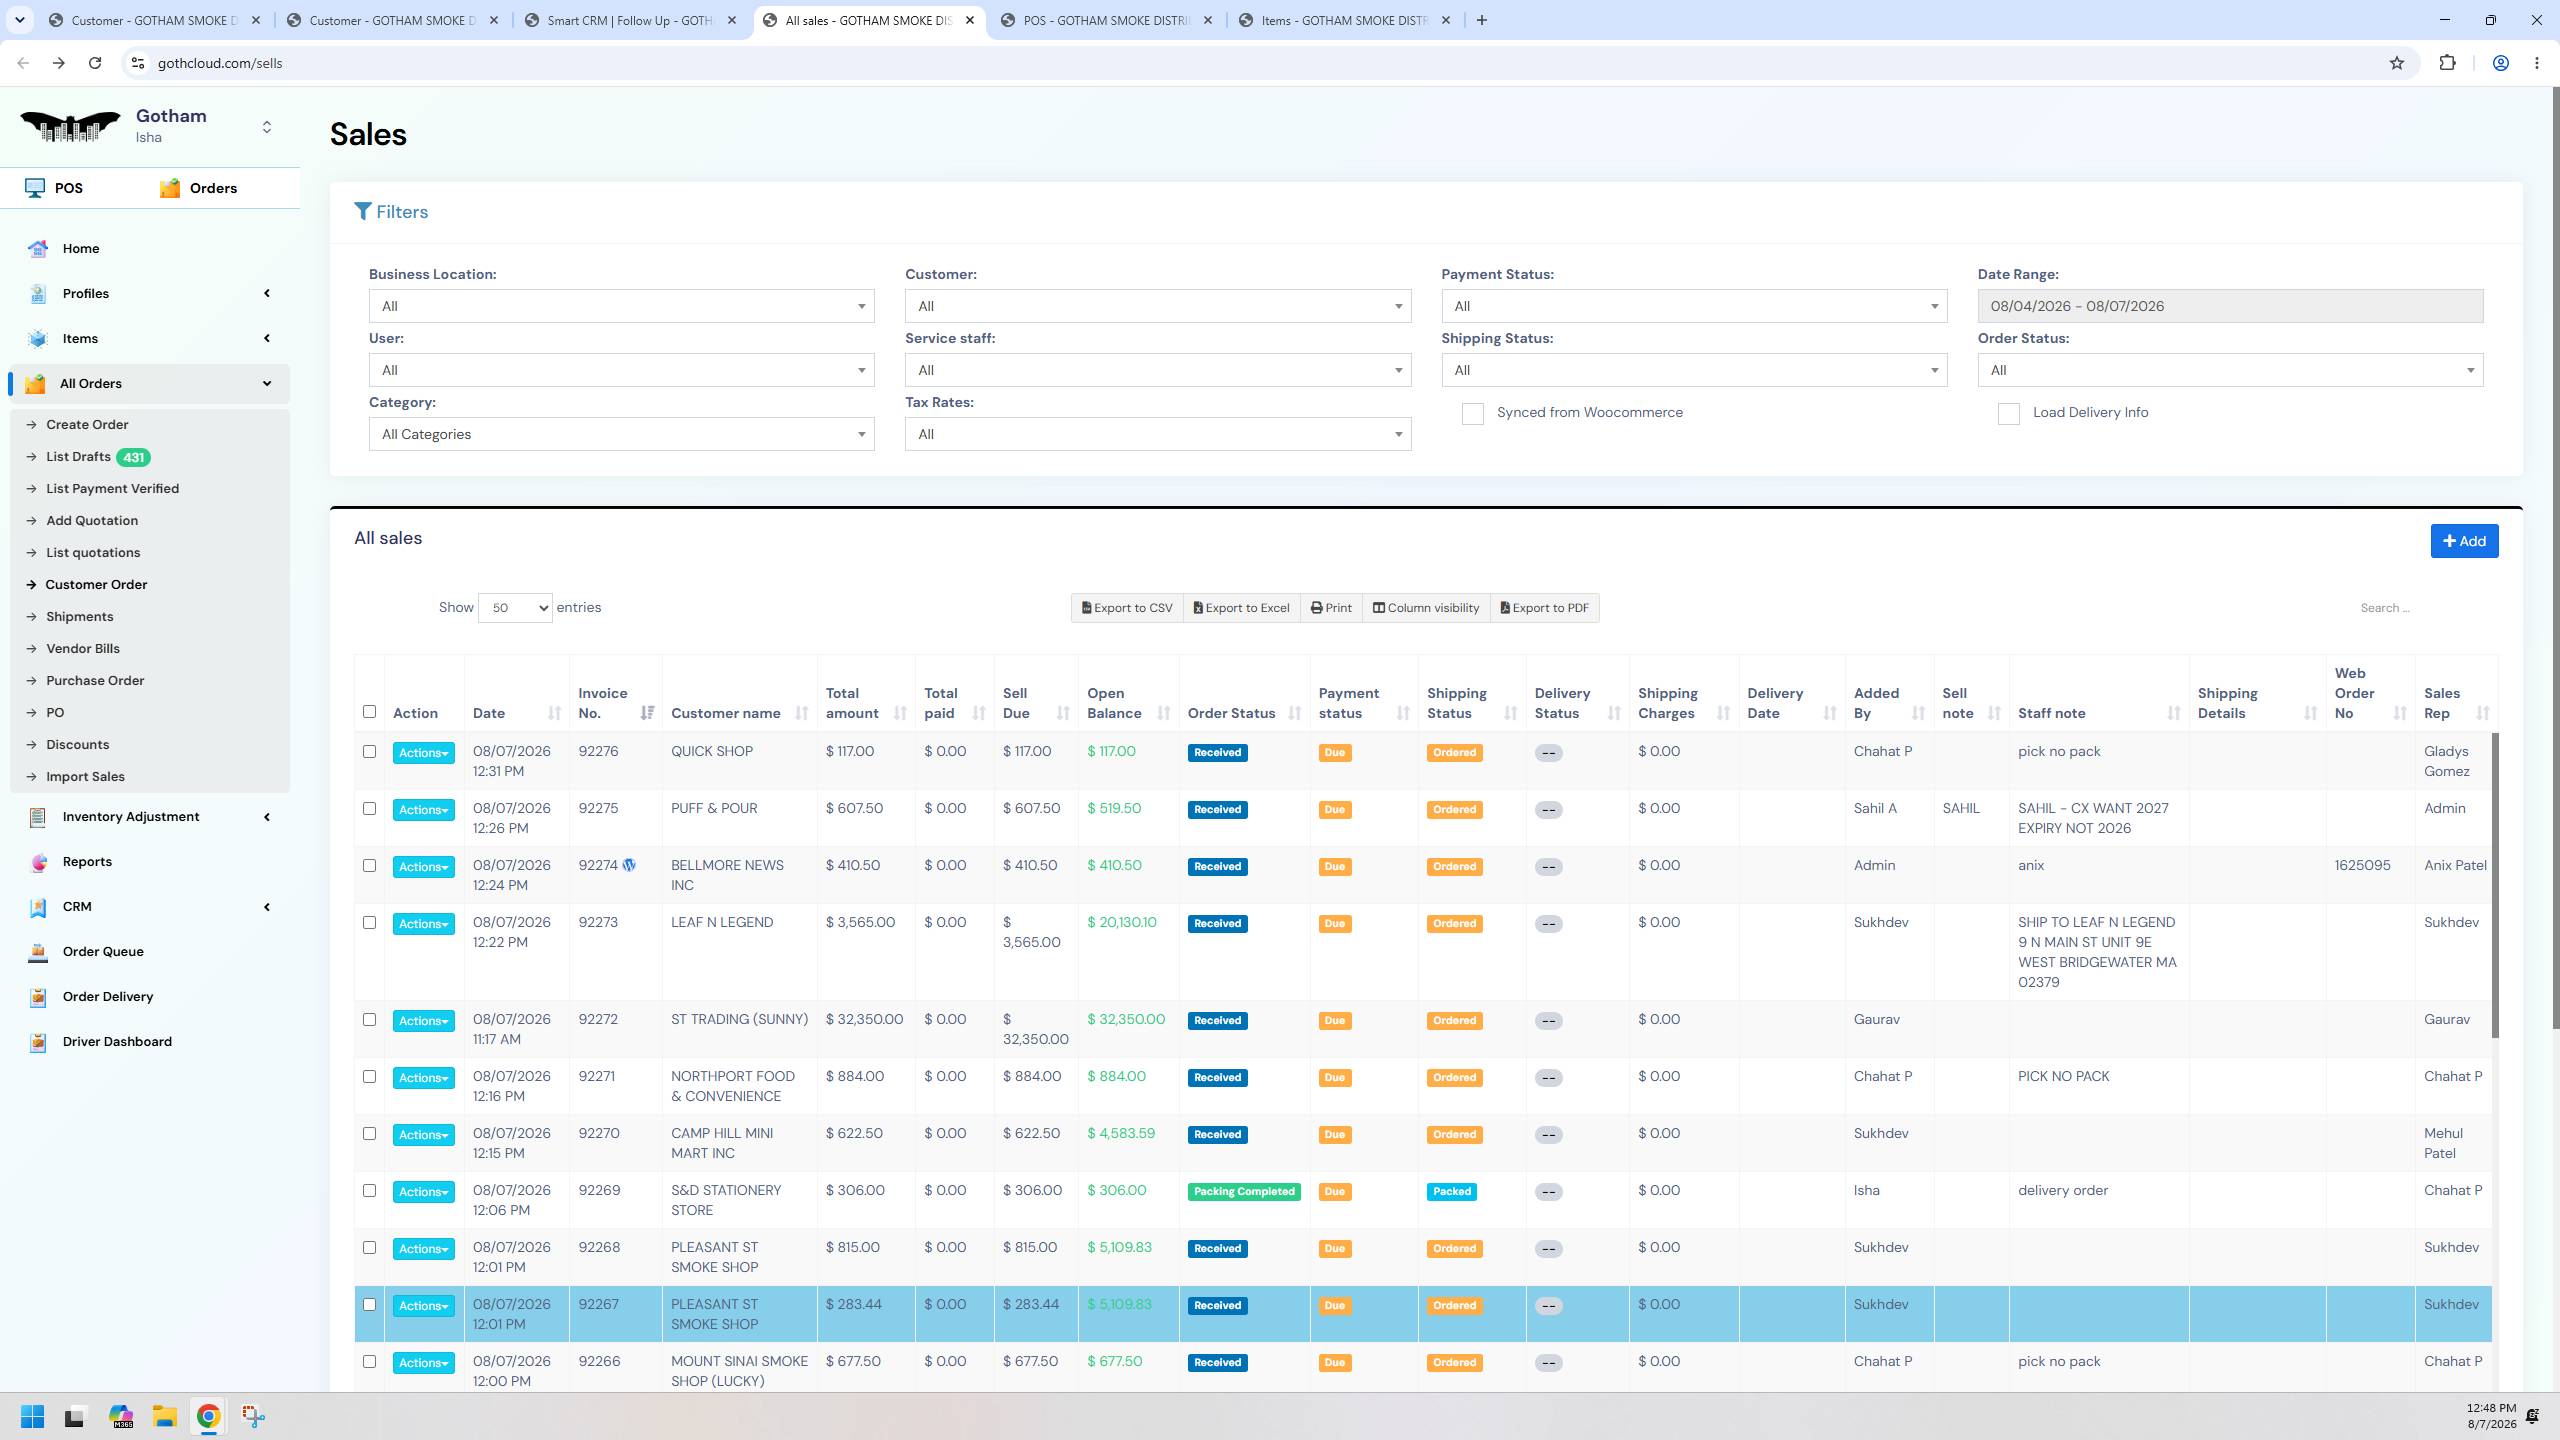The width and height of the screenshot is (2560, 1440).
Task: Open Reports from the sidebar icon
Action: click(x=38, y=862)
